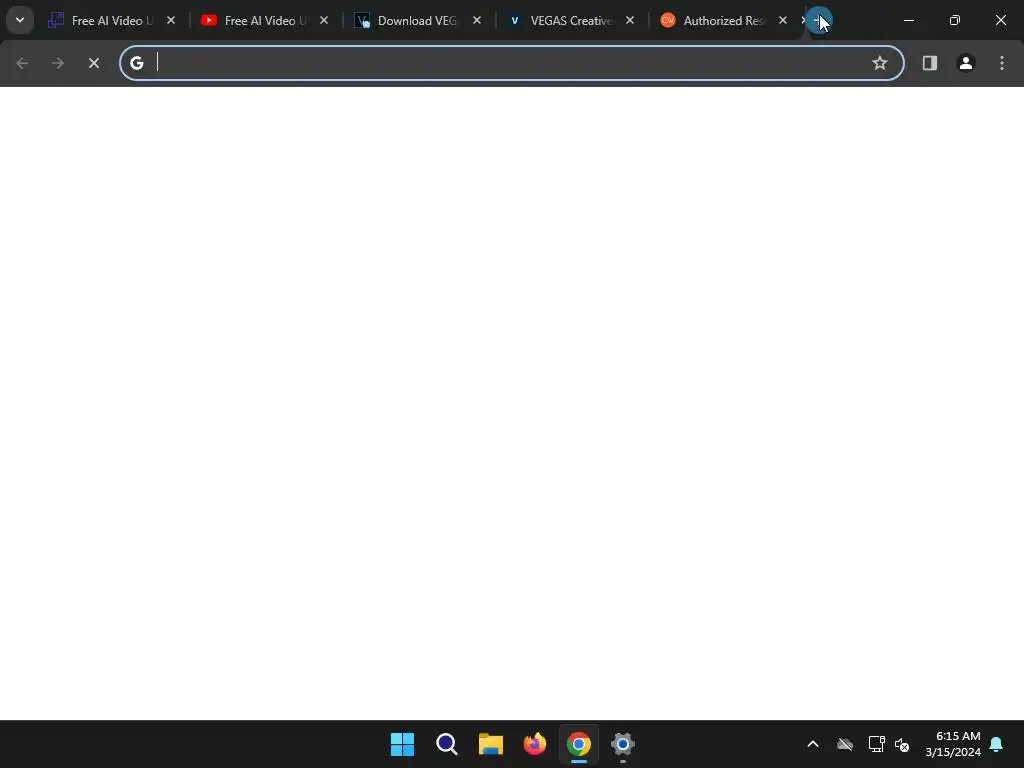Bookmark this tab with star icon

[880, 63]
